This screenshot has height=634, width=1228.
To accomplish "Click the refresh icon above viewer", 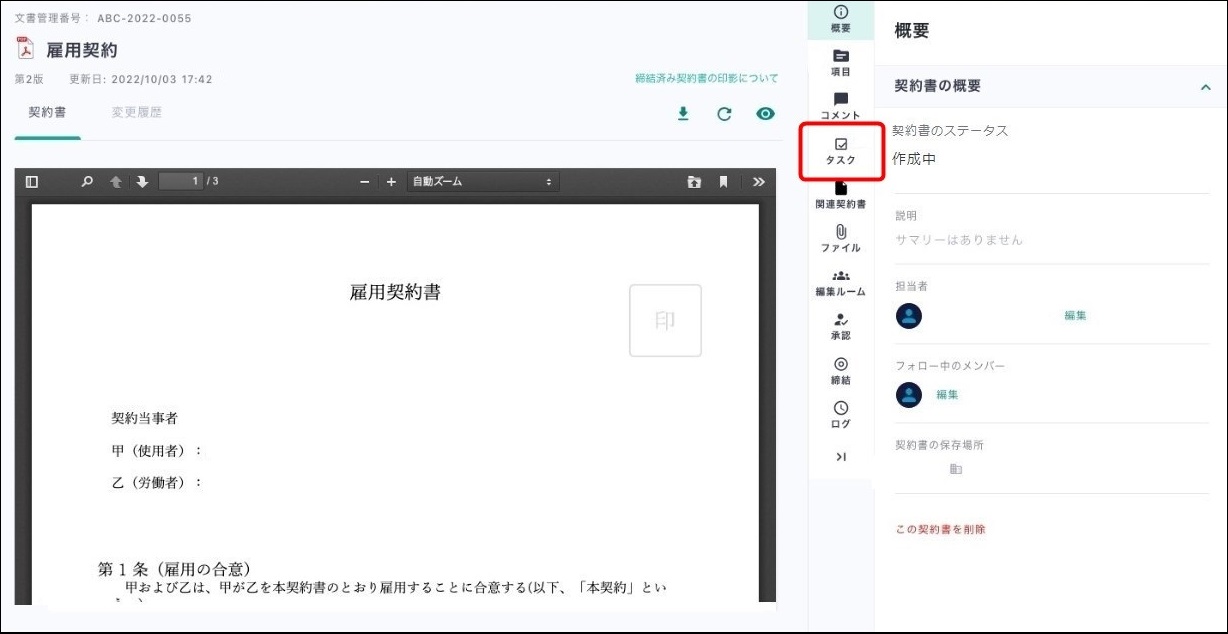I will (x=724, y=114).
